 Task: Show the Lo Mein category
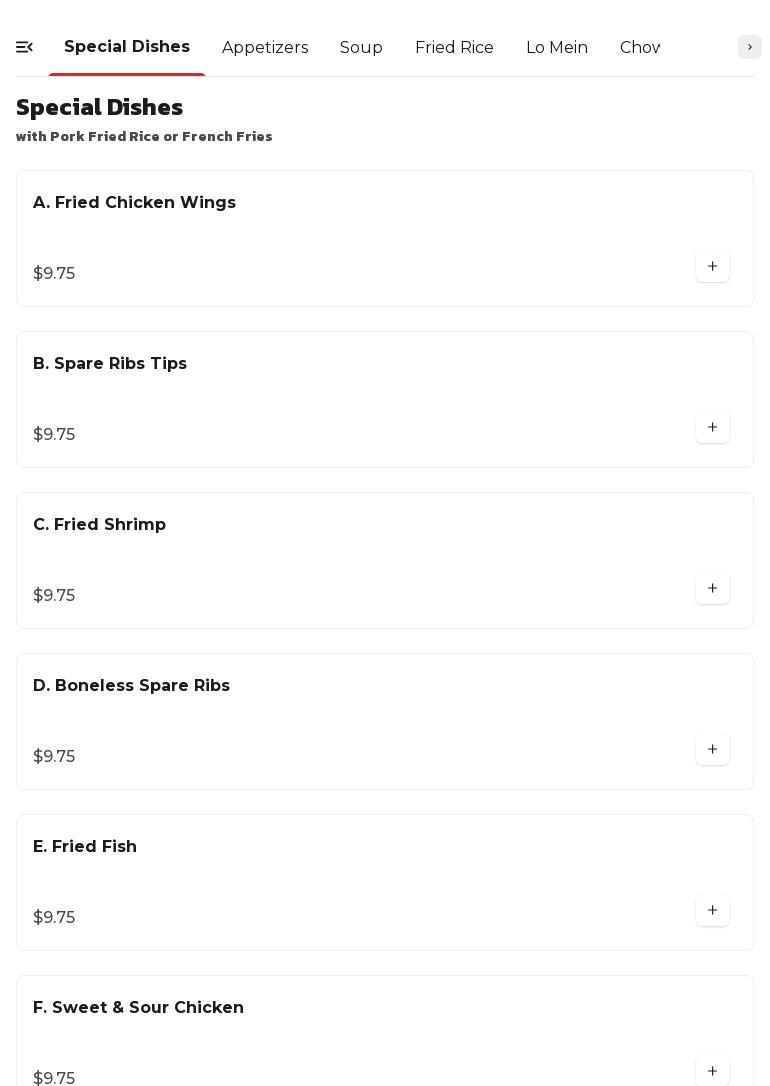tap(557, 48)
